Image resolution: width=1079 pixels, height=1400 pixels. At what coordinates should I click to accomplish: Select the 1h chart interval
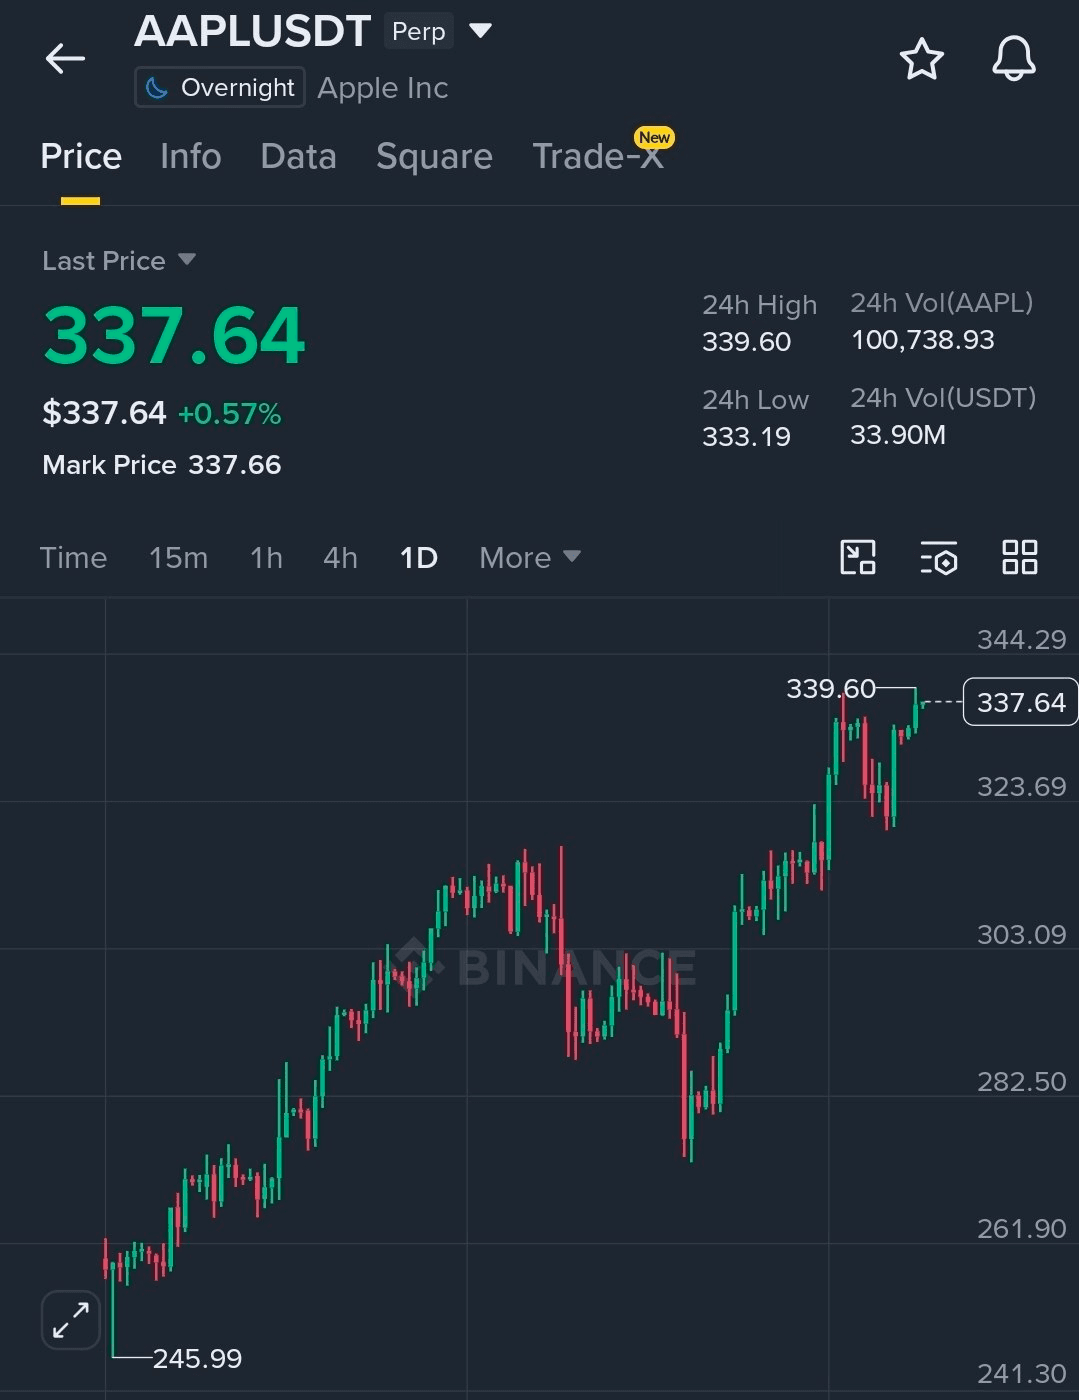click(x=266, y=557)
